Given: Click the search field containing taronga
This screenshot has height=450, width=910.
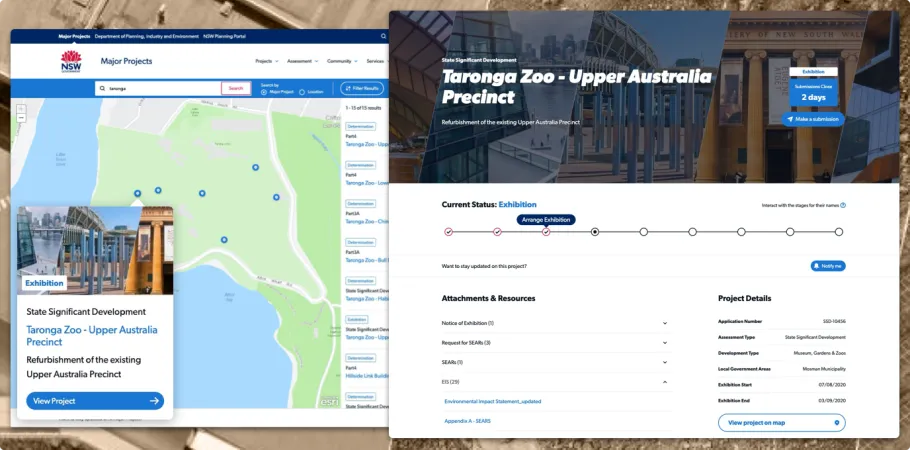Looking at the screenshot, I should pyautogui.click(x=158, y=88).
